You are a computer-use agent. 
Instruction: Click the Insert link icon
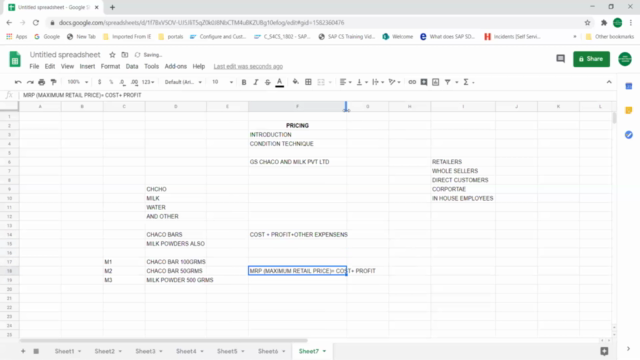pos(412,82)
